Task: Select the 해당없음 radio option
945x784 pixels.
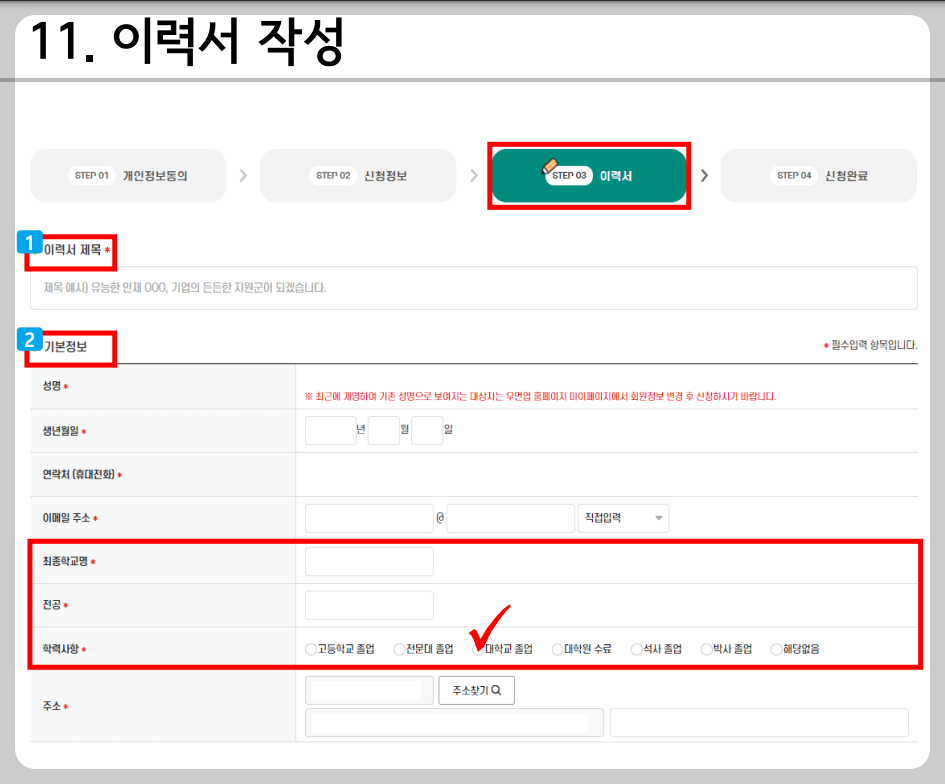Action: 775,648
